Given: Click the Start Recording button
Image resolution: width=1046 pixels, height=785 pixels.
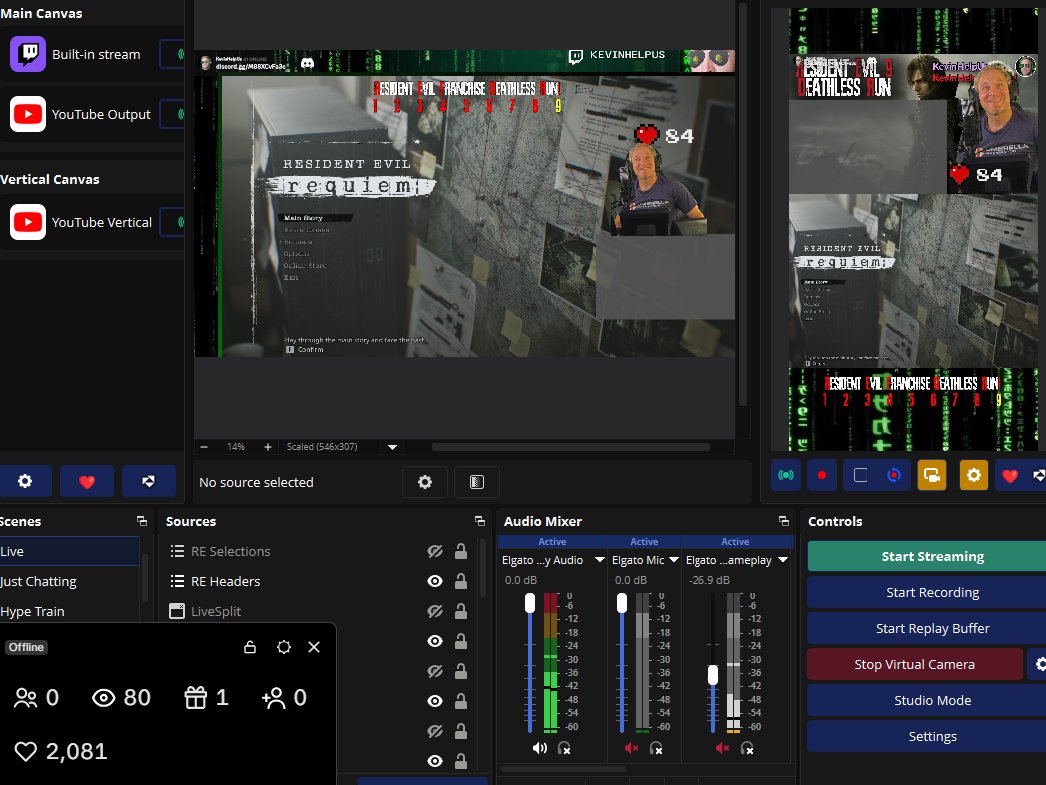Looking at the screenshot, I should point(927,592).
